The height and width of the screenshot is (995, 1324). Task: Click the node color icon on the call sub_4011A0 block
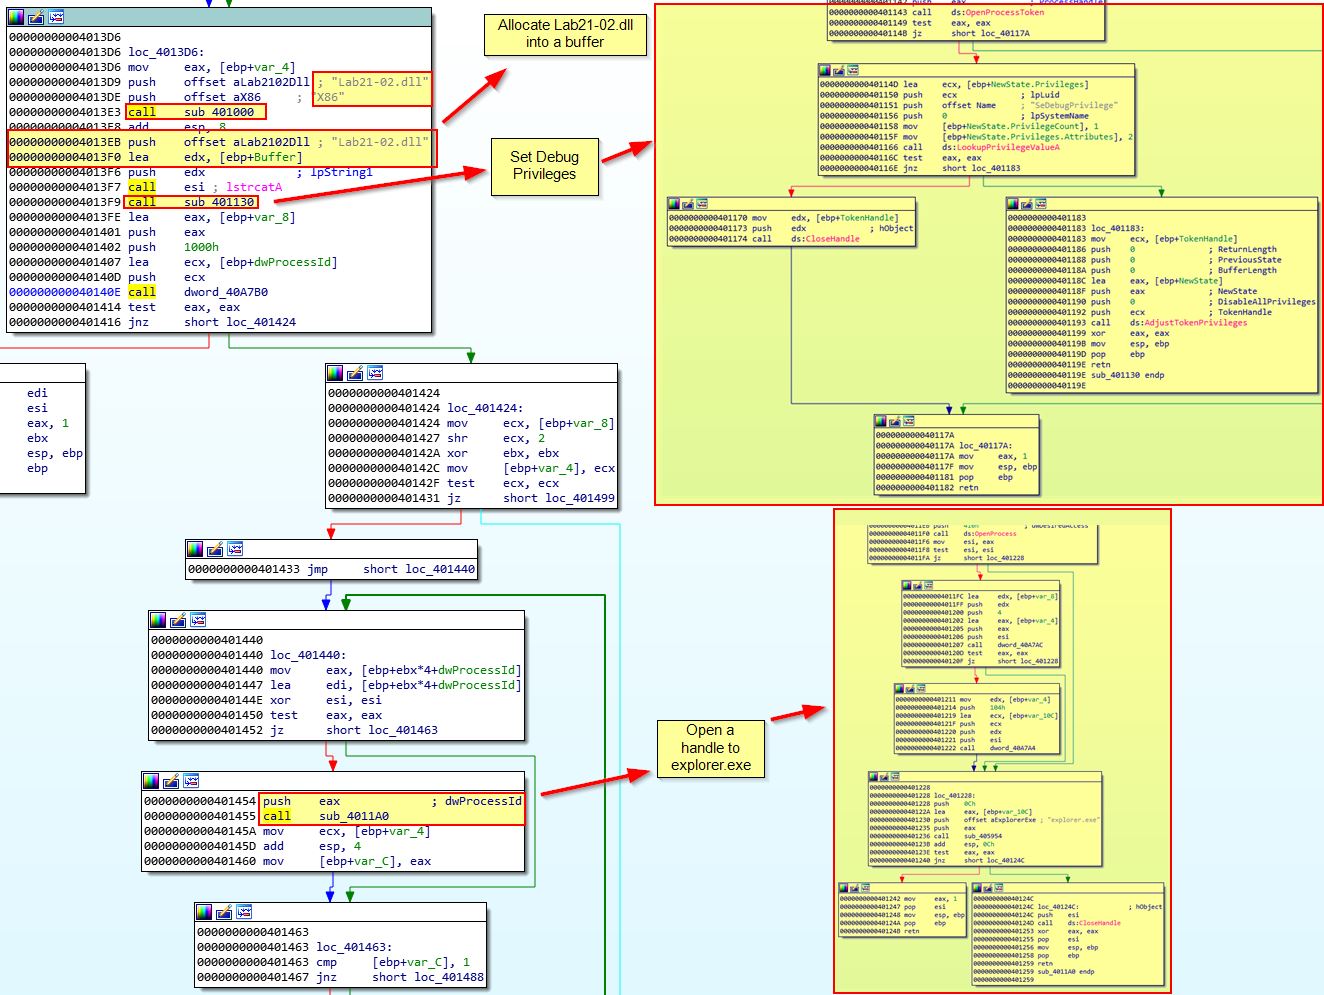coord(151,781)
